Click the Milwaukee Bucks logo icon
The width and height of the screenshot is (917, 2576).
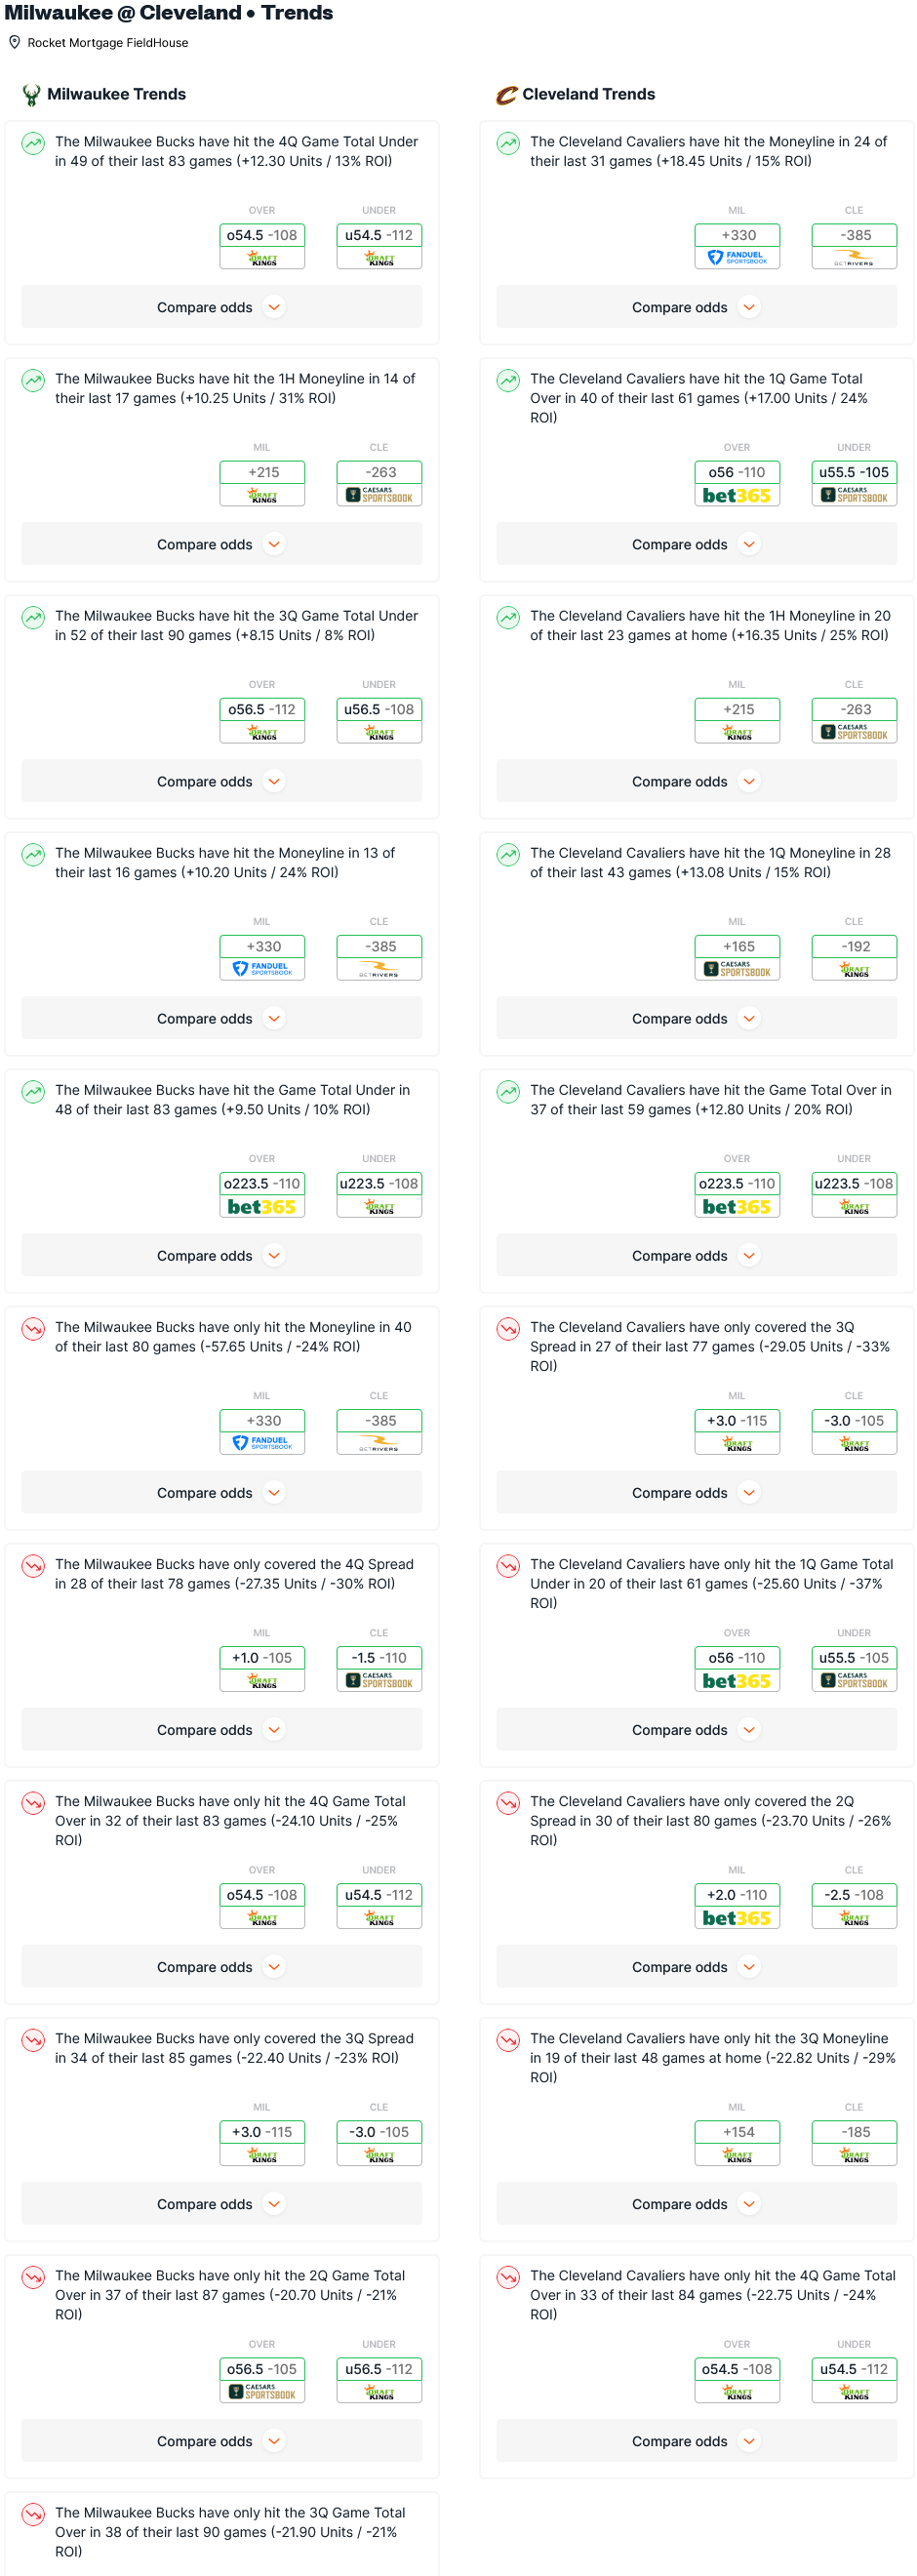pyautogui.click(x=31, y=95)
